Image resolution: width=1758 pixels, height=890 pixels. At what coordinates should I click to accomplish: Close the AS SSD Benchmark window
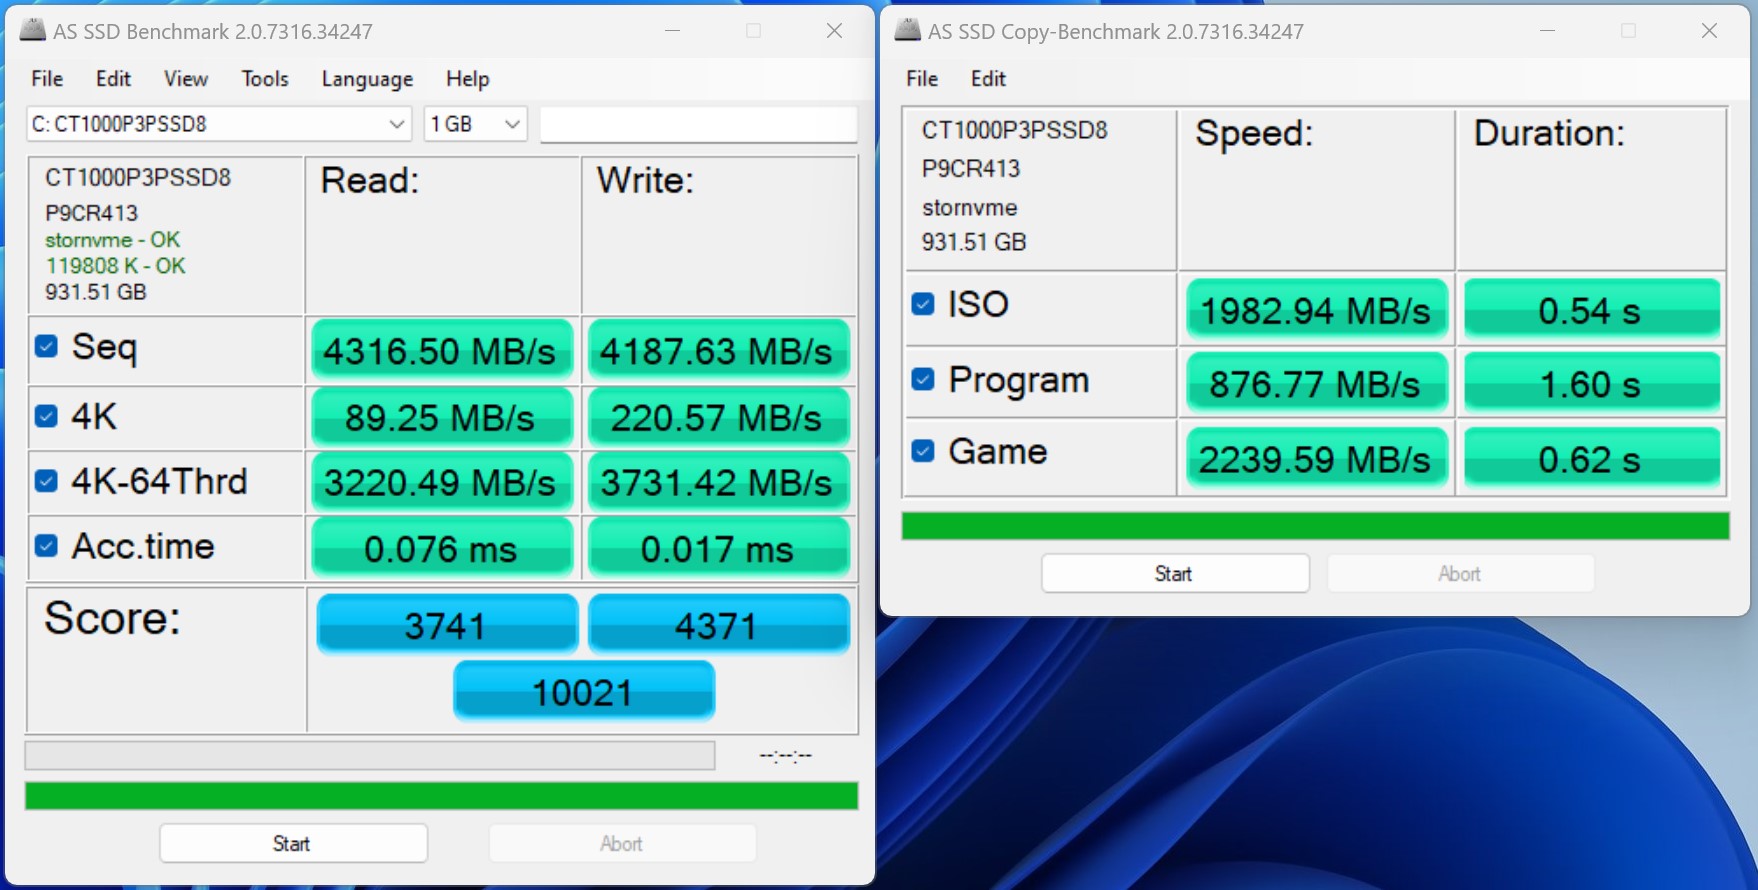834,31
